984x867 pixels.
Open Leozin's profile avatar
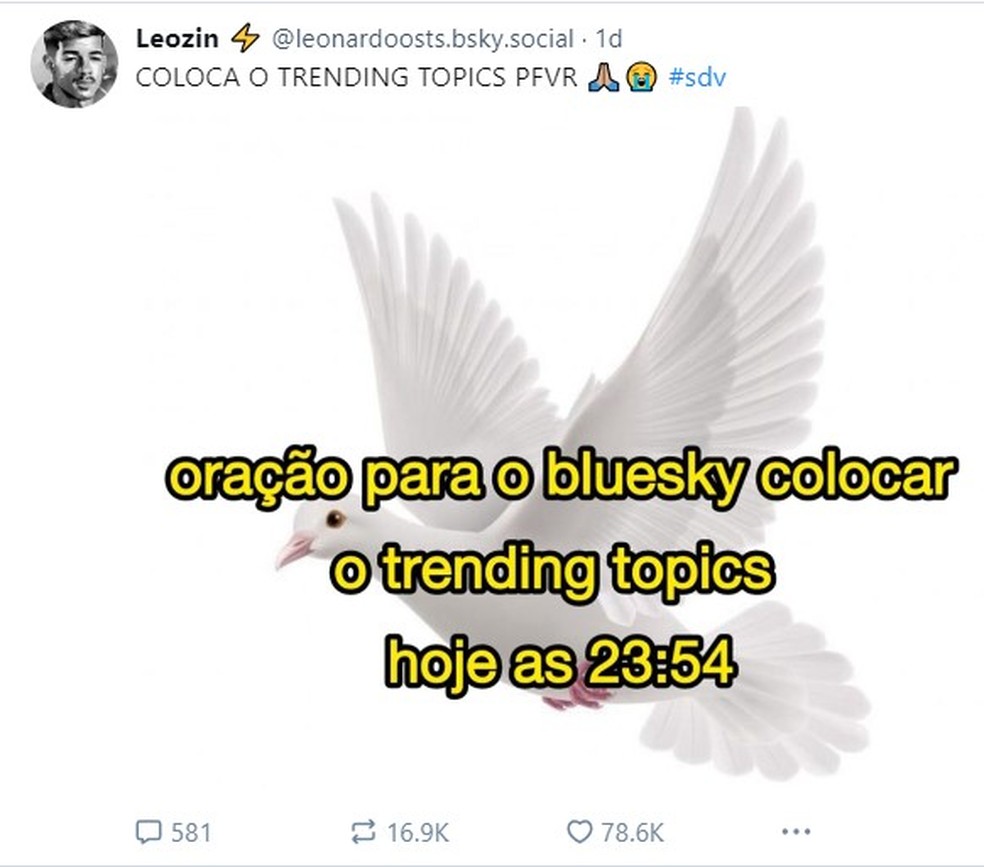(x=74, y=64)
